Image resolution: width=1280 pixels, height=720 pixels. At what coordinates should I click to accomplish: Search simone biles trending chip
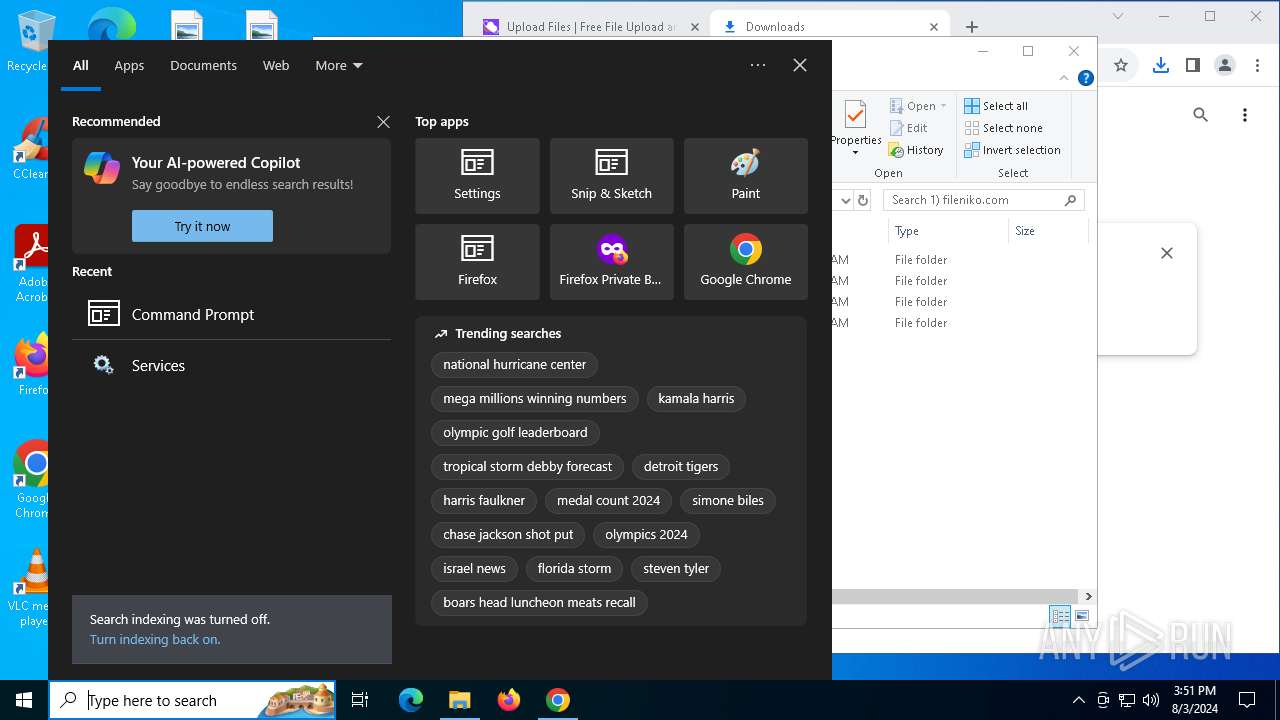pos(728,501)
